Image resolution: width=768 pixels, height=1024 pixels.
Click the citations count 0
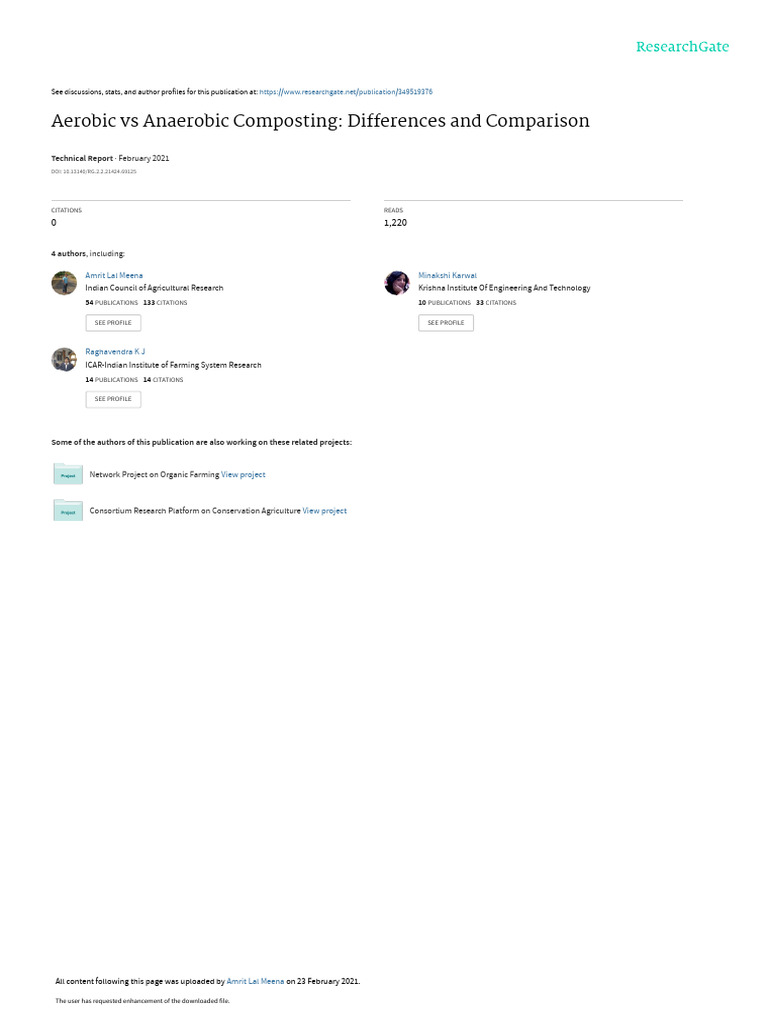[54, 223]
